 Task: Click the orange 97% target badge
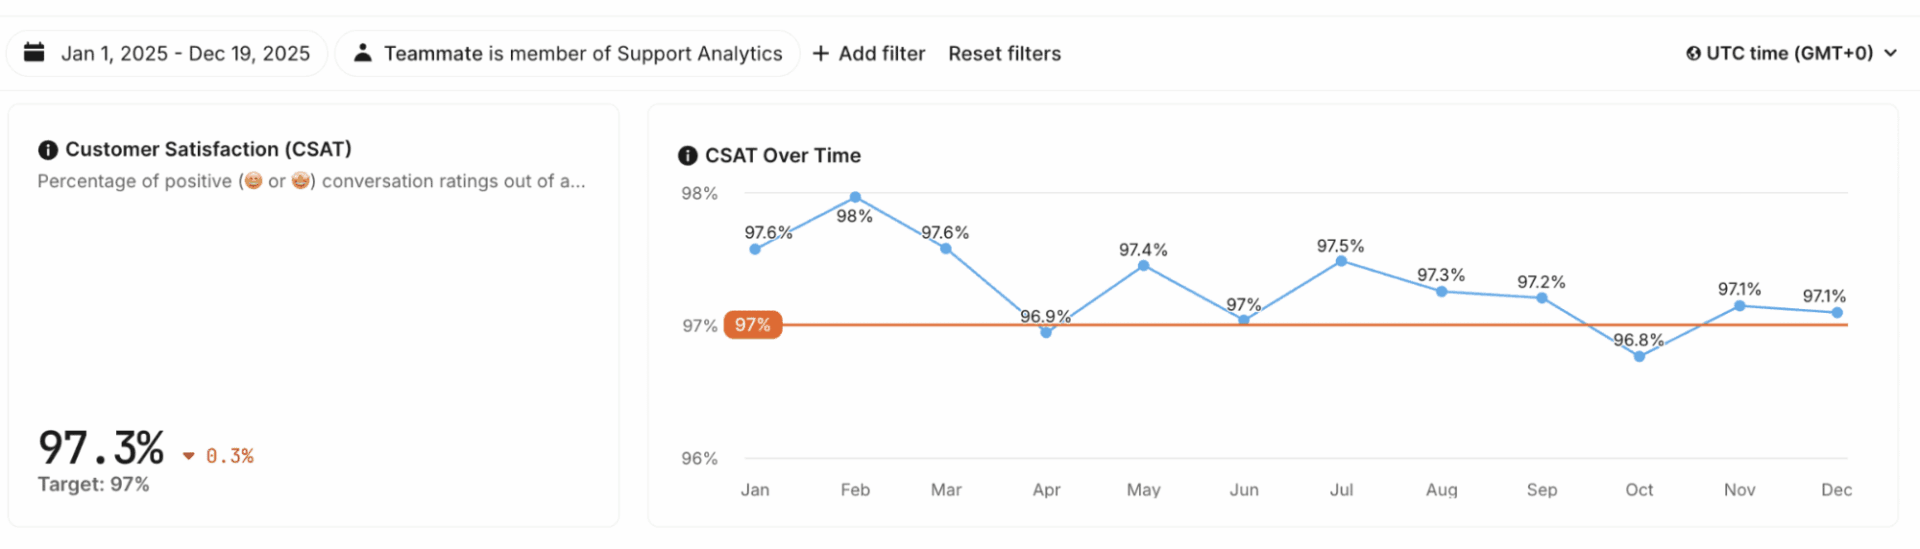[x=753, y=325]
